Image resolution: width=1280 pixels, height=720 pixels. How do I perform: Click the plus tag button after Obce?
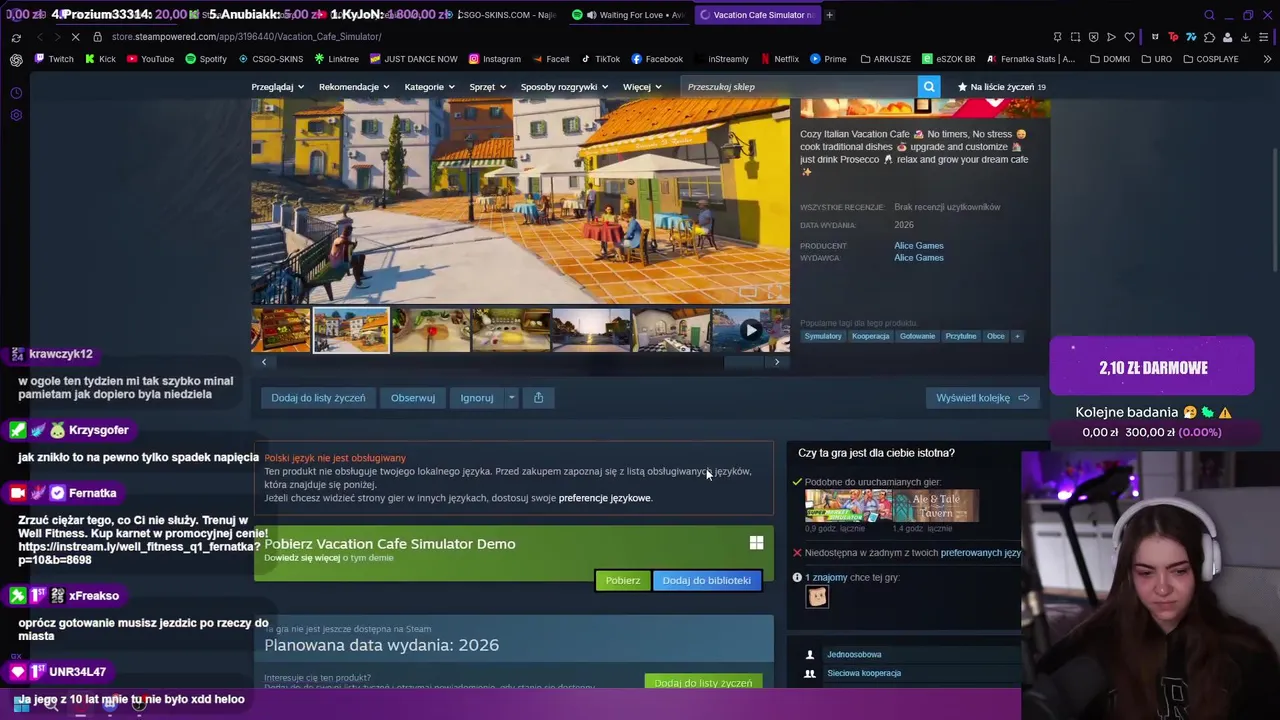1017,336
